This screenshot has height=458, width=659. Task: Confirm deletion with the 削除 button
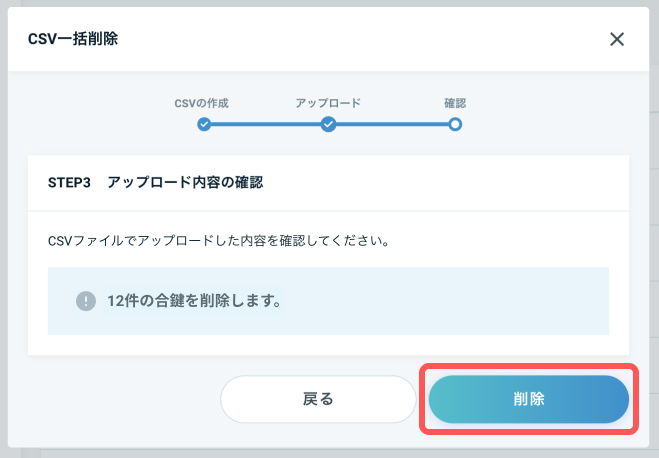[x=529, y=399]
